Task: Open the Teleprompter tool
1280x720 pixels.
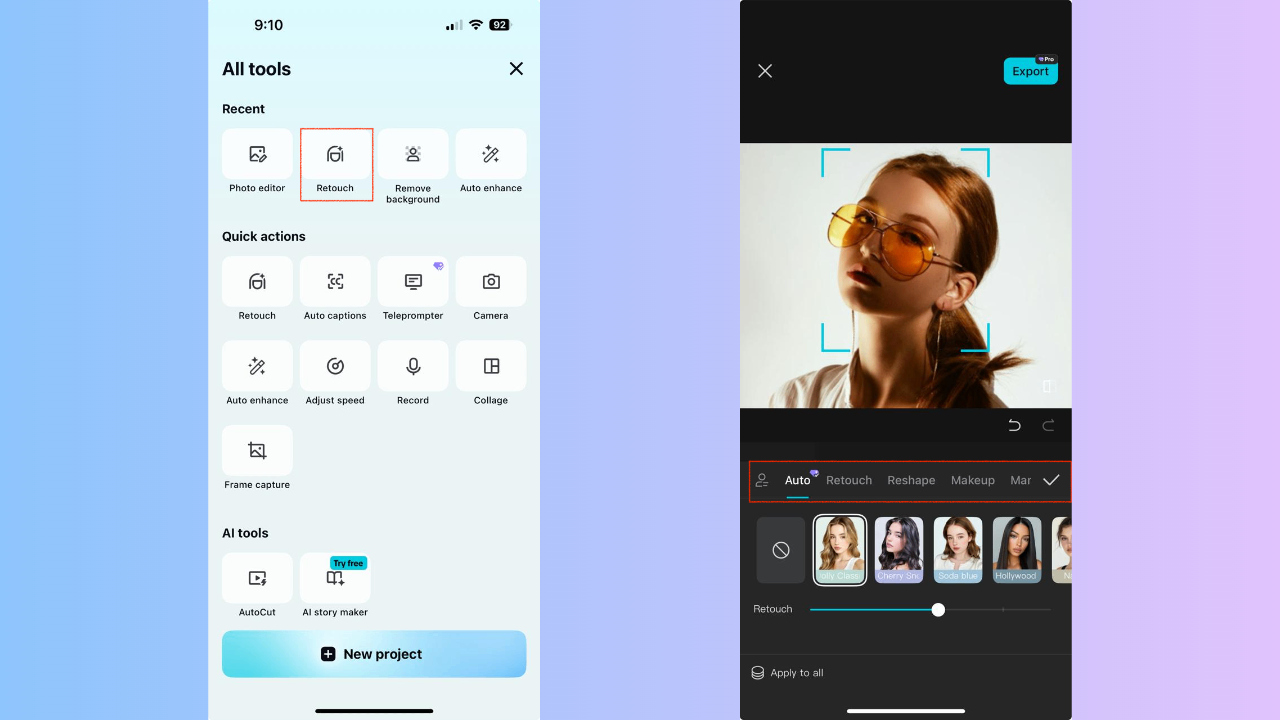Action: (413, 290)
